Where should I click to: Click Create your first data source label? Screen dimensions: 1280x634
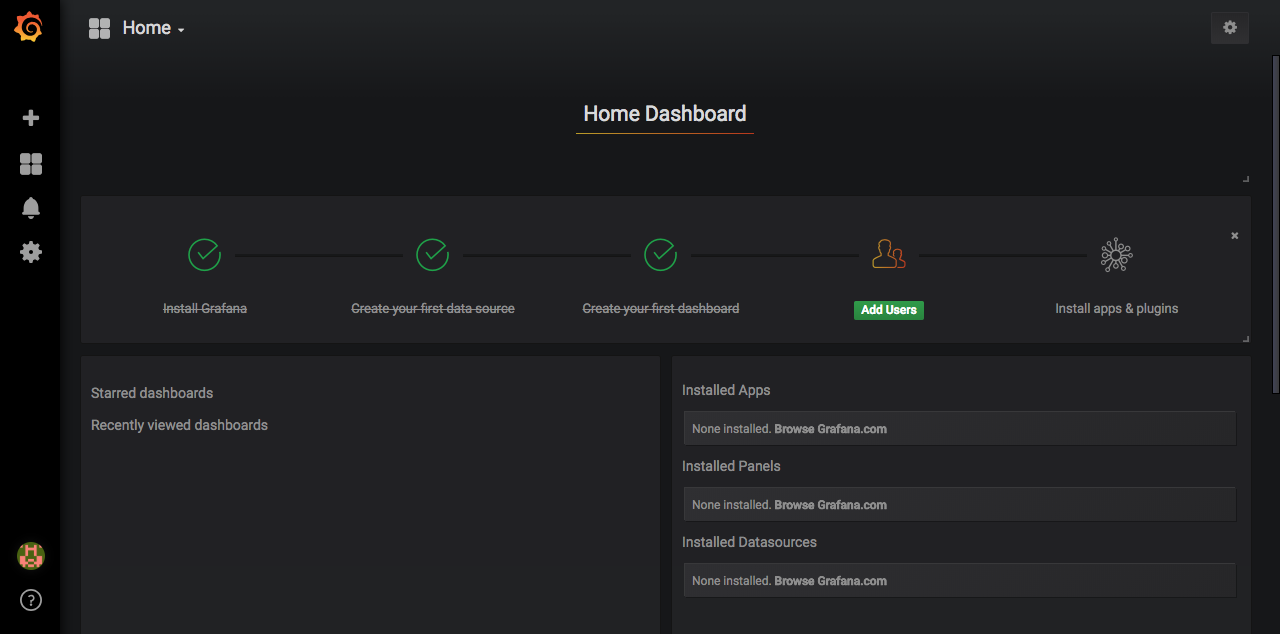click(433, 309)
